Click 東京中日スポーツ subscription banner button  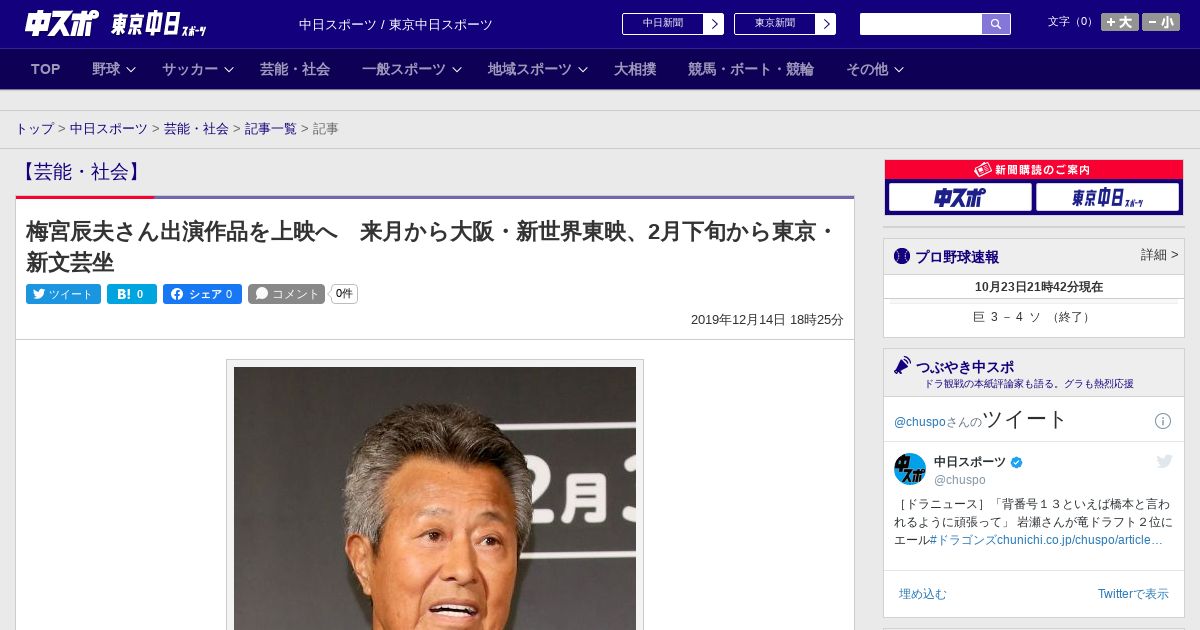(1107, 198)
